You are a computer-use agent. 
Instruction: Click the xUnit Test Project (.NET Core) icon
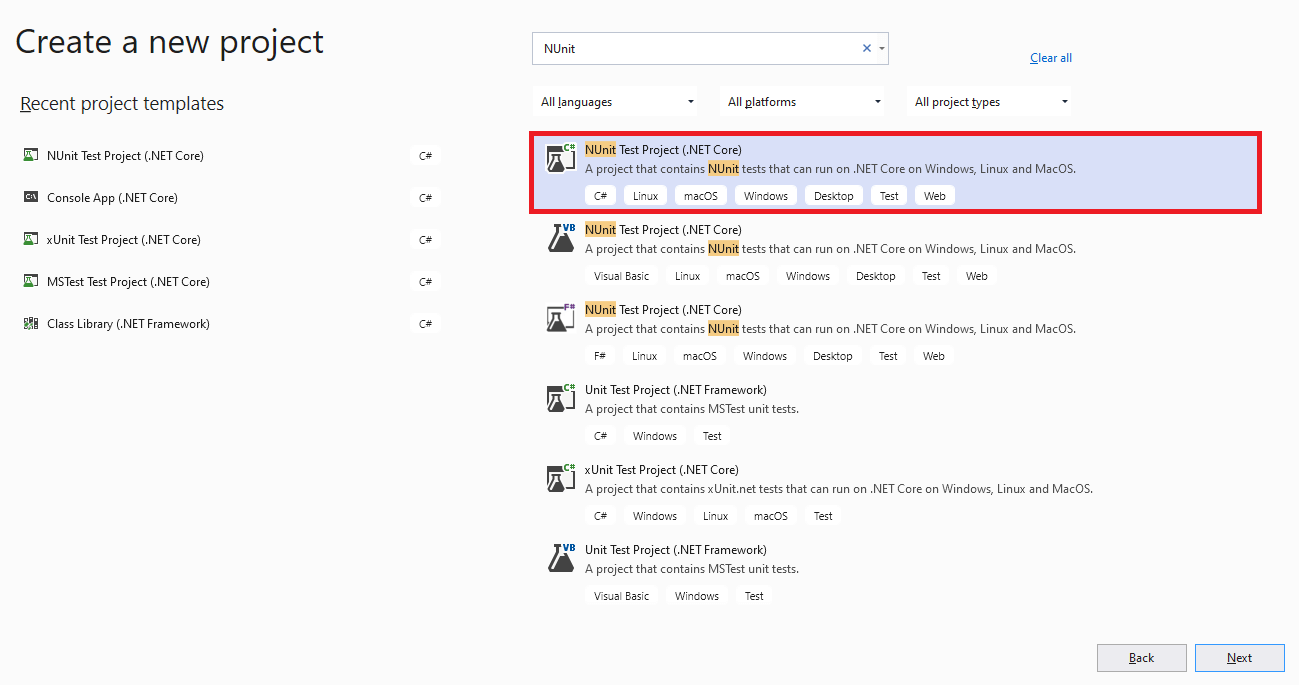pyautogui.click(x=560, y=478)
